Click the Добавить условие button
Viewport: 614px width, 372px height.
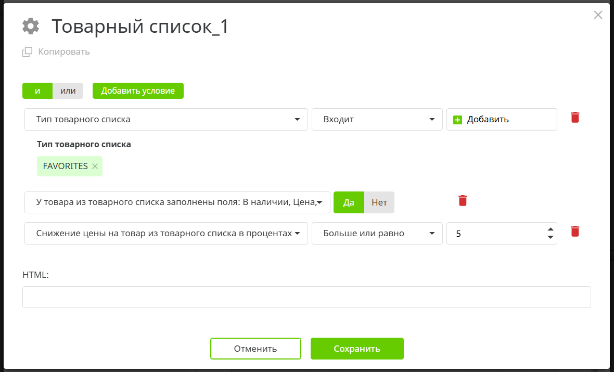[x=138, y=91]
